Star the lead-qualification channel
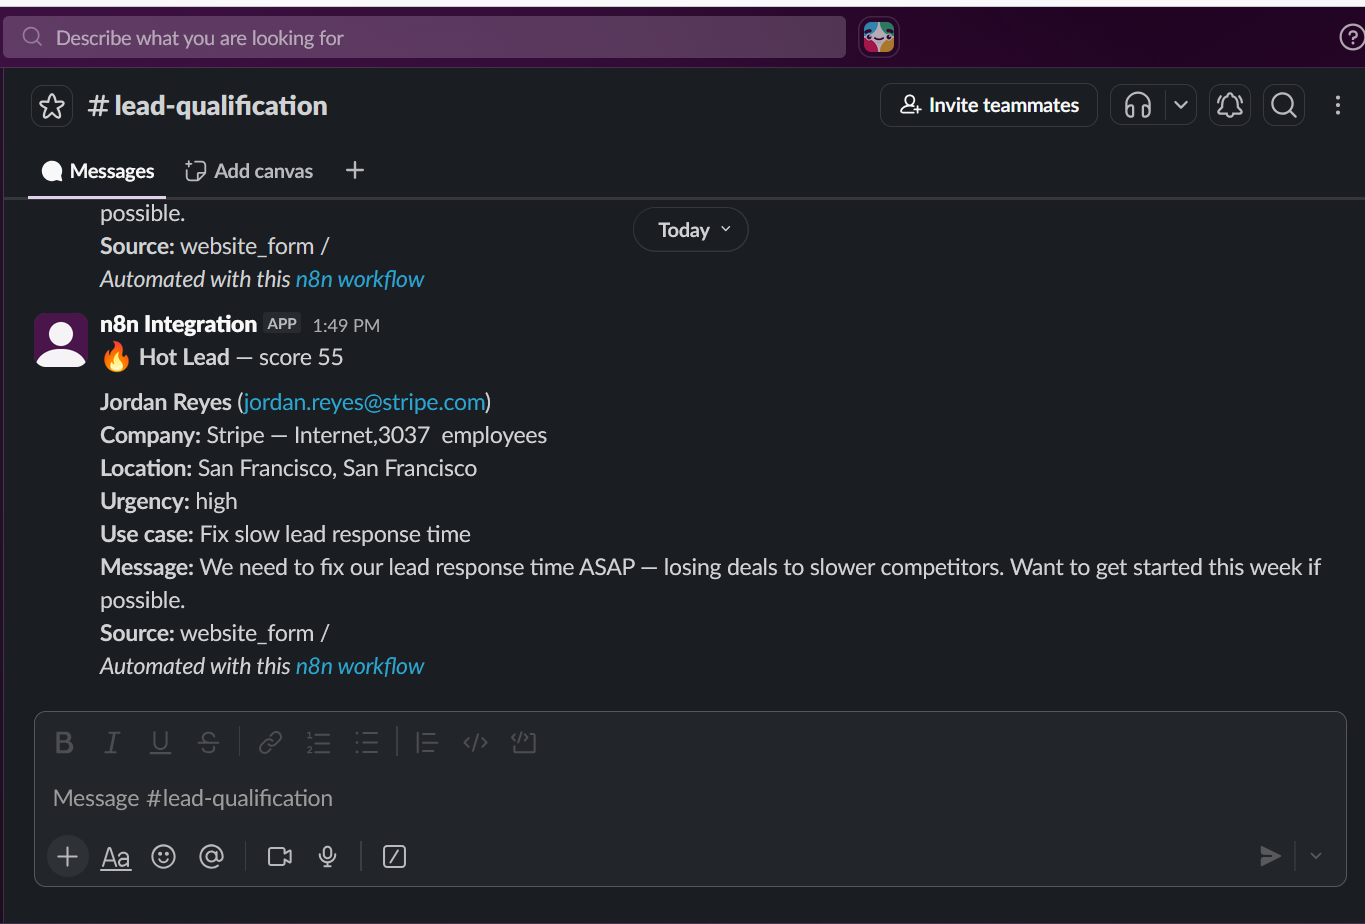The width and height of the screenshot is (1365, 924). point(52,106)
